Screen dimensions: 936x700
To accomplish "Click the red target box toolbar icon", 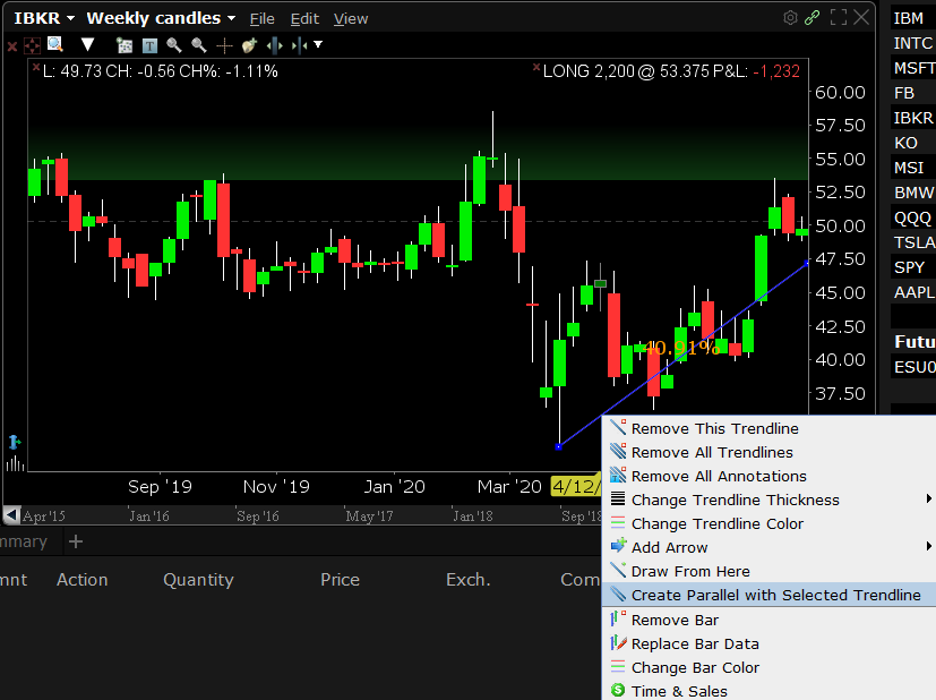I will click(33, 45).
